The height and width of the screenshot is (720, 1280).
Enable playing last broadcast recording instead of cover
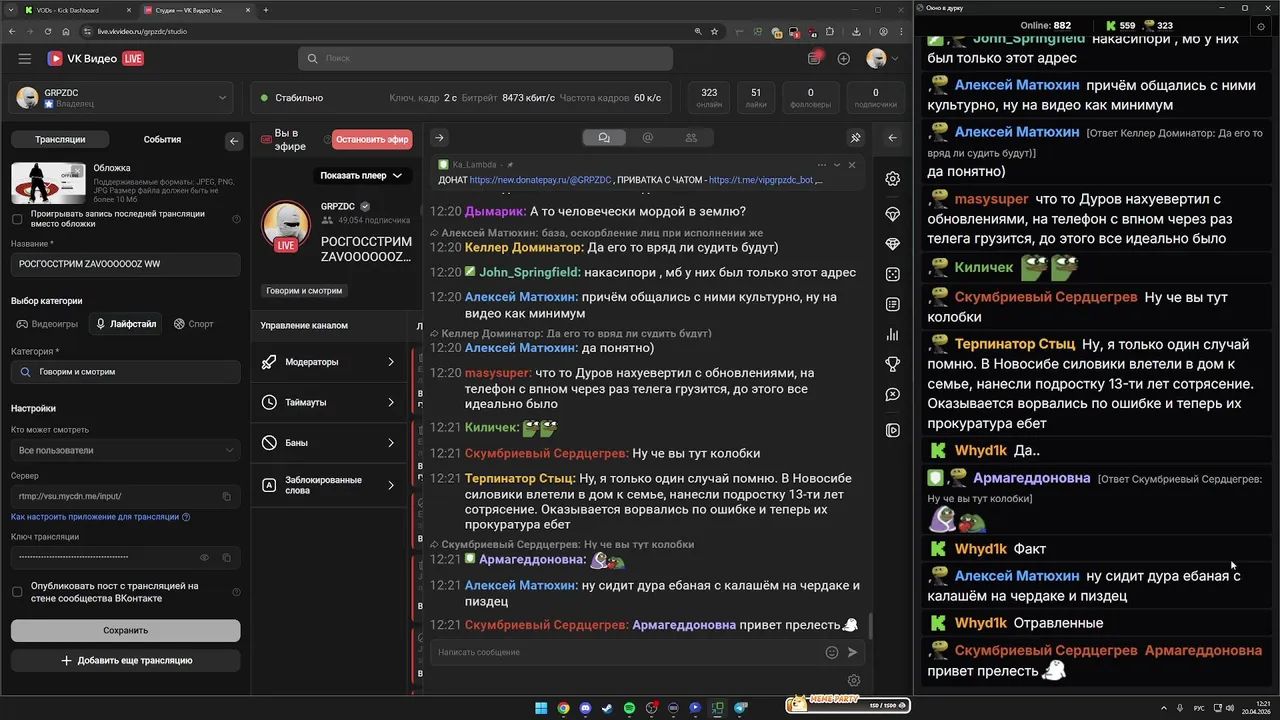tap(17, 219)
